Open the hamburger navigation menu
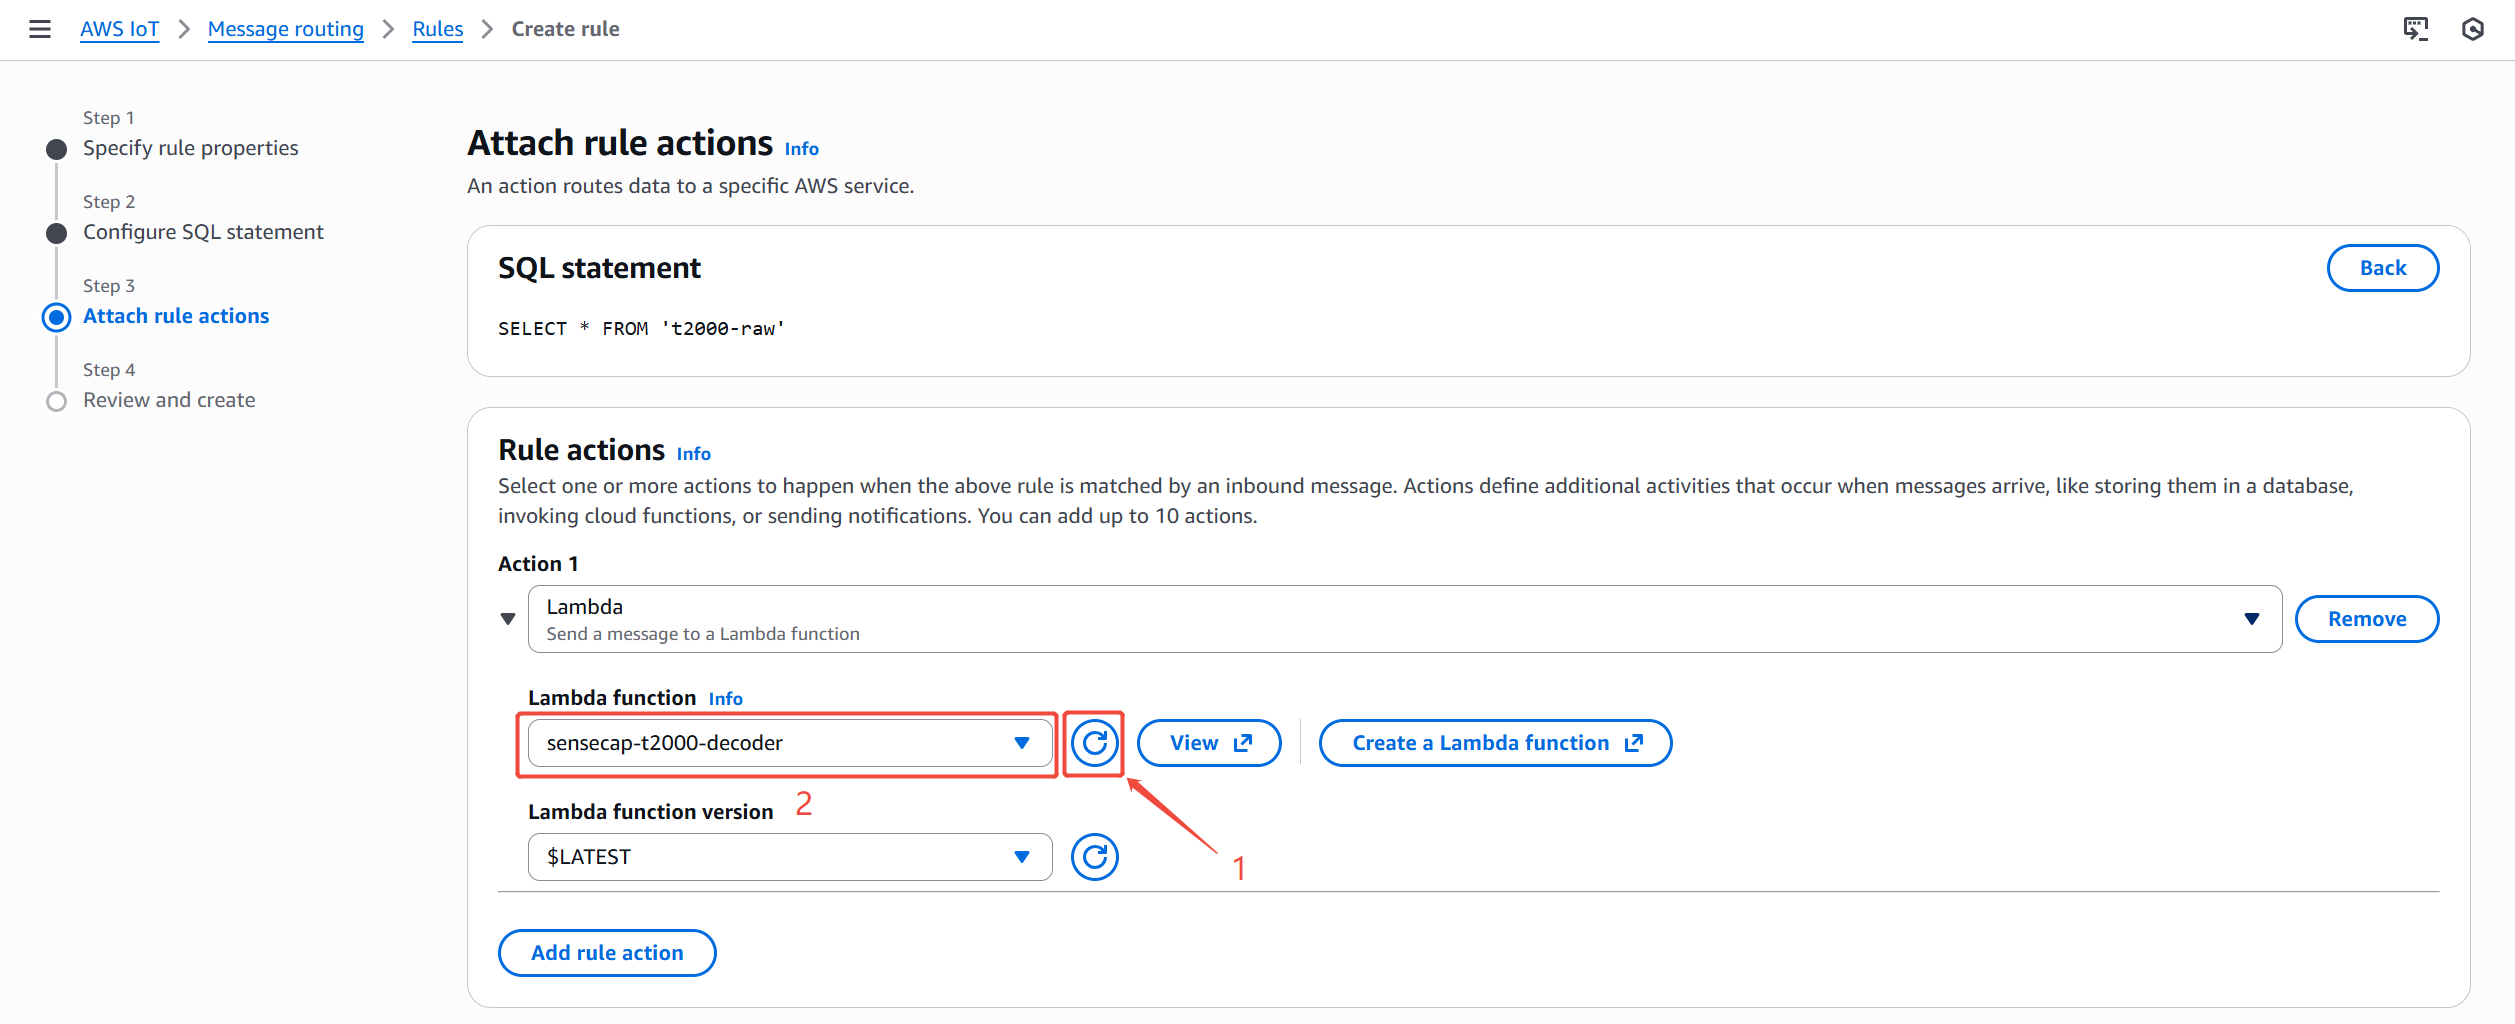Screen dimensions: 2515x1024 [x=40, y=29]
